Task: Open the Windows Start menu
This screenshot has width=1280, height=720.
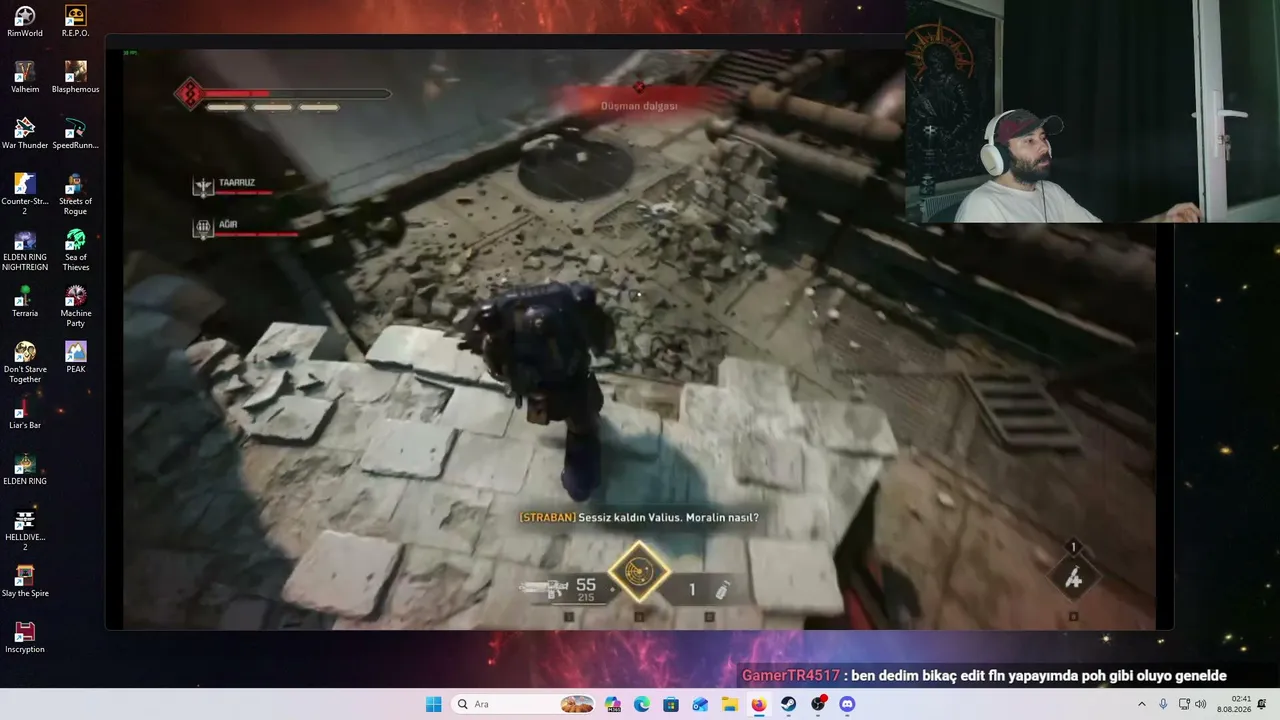Action: (433, 704)
